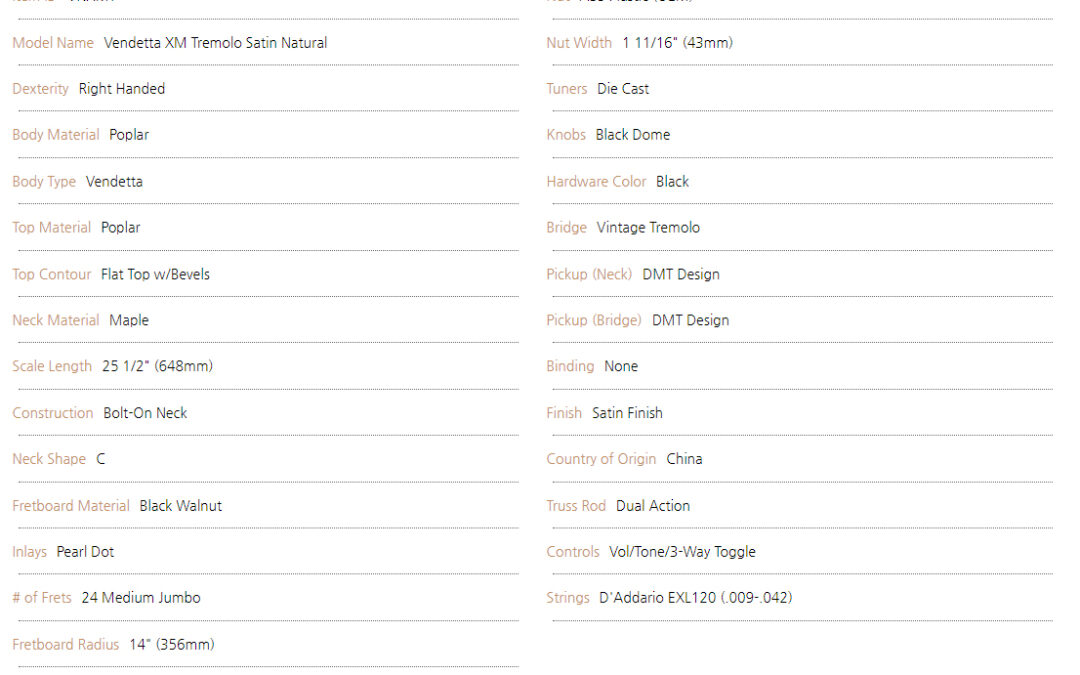Select the Body Type label
The height and width of the screenshot is (675, 1080).
(44, 182)
